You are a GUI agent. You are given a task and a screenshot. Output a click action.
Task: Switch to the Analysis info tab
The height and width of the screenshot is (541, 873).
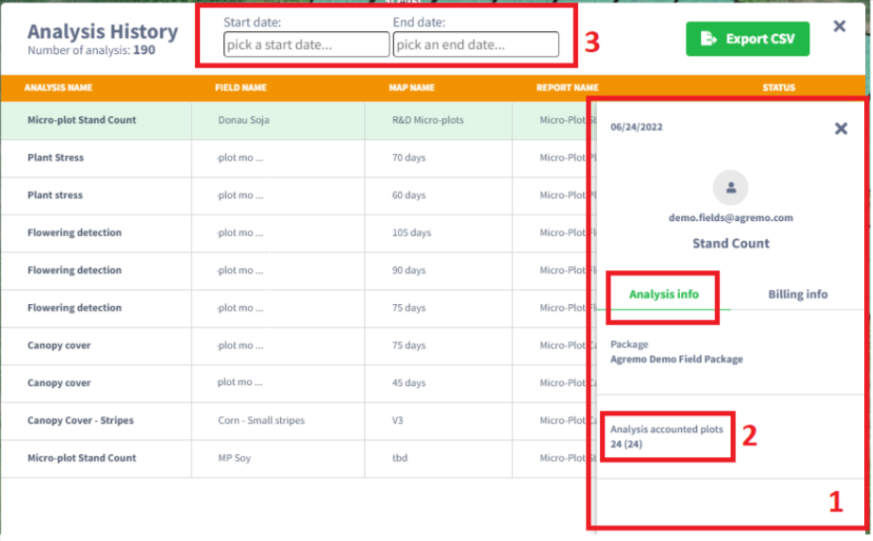click(663, 295)
